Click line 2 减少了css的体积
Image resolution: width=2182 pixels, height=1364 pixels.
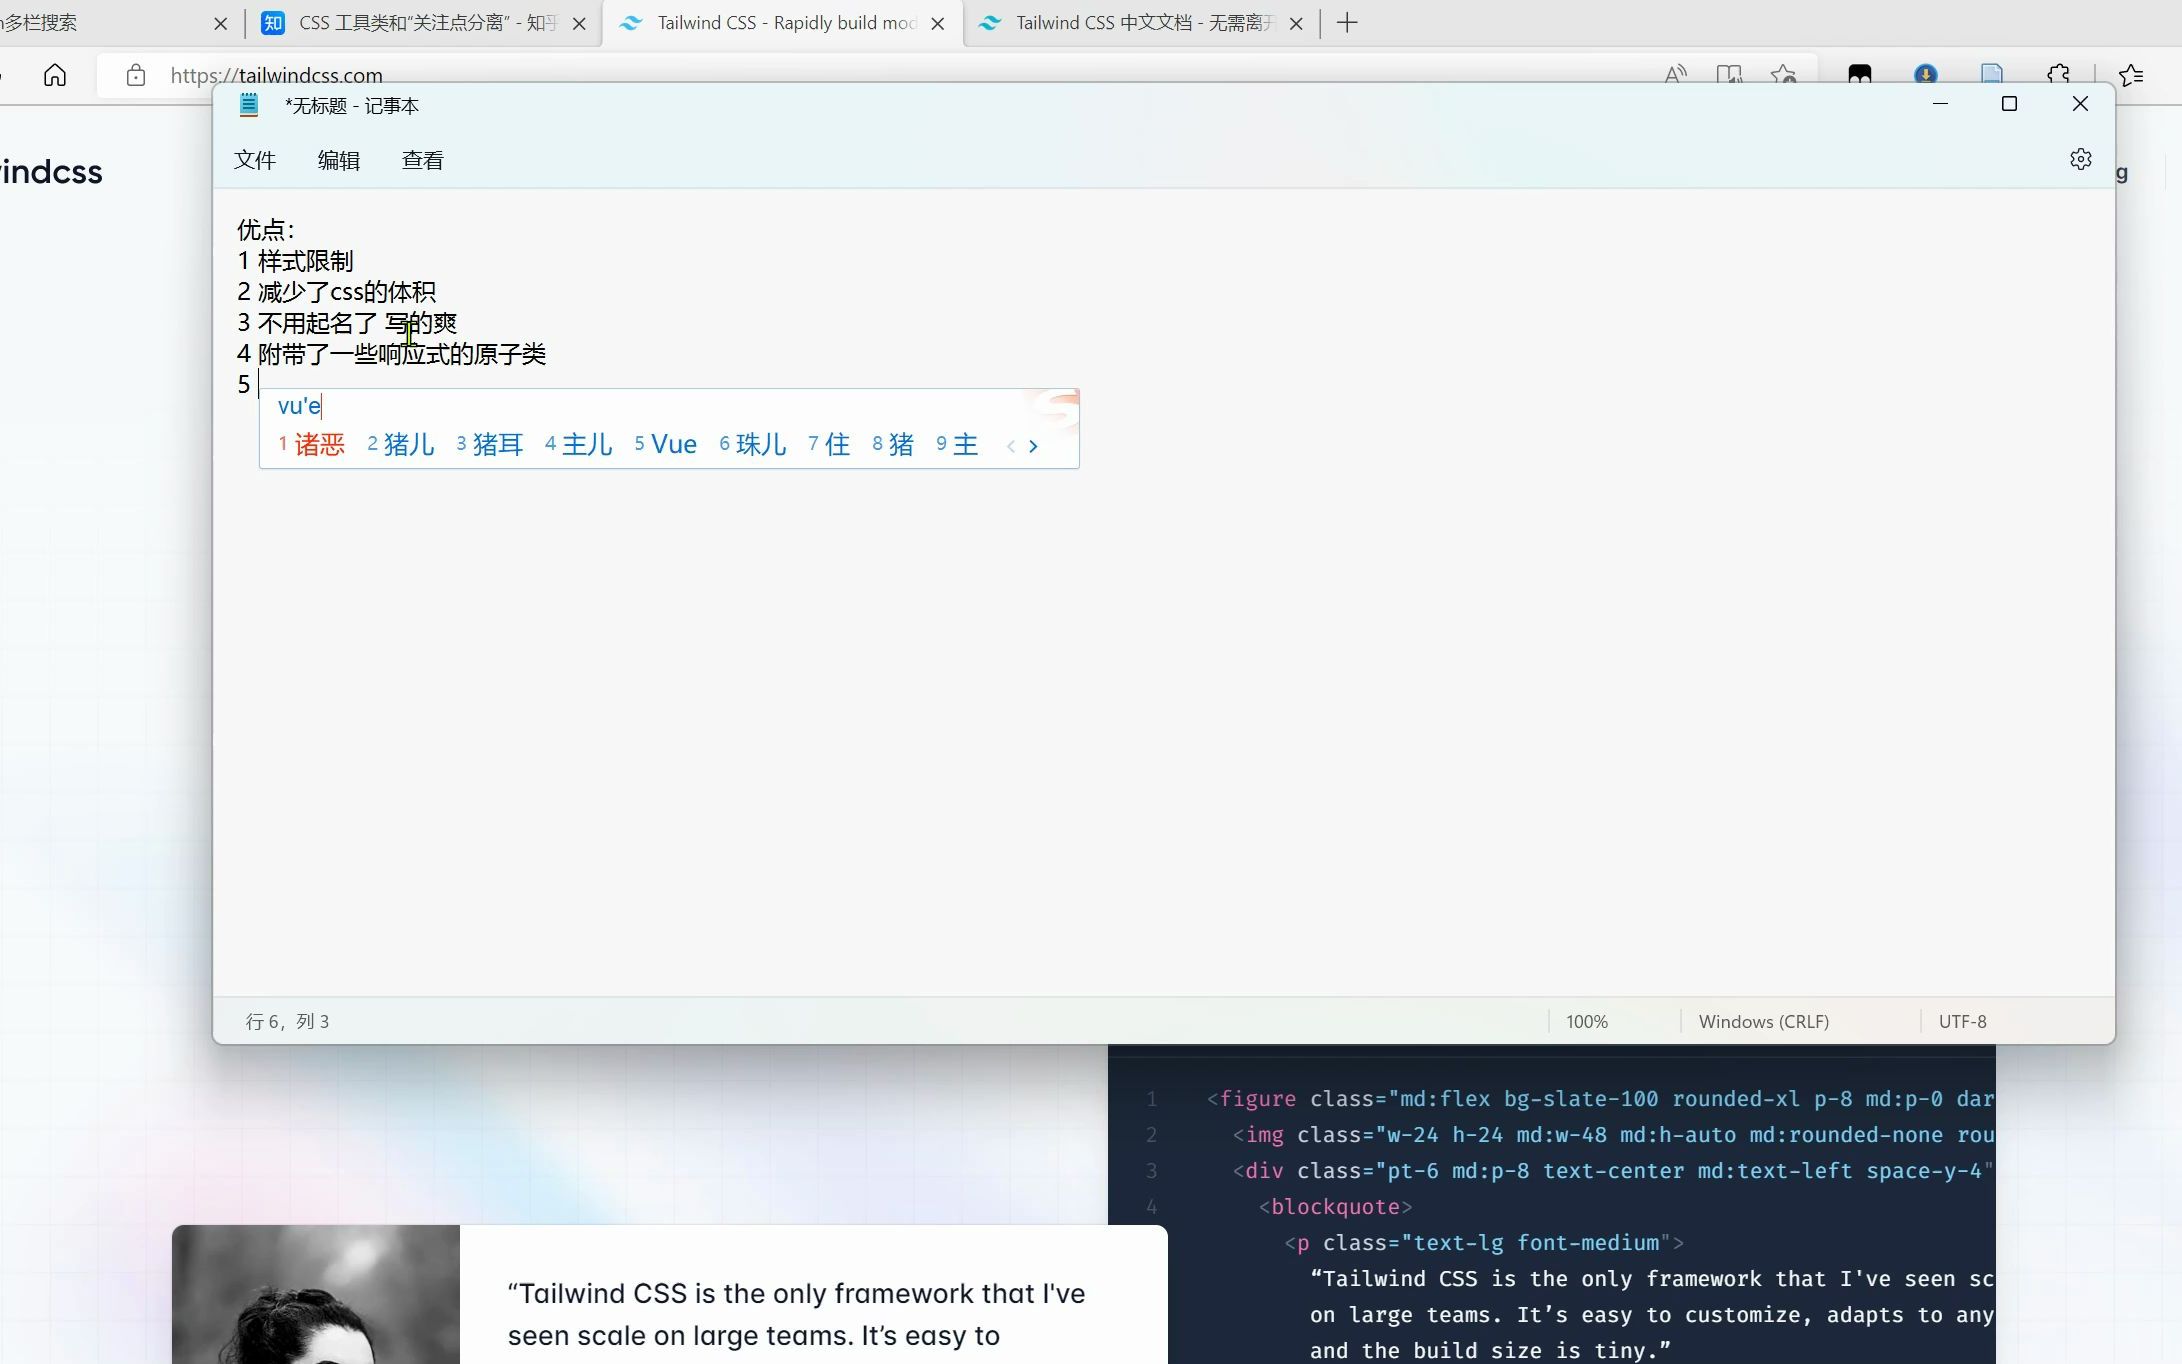(337, 292)
